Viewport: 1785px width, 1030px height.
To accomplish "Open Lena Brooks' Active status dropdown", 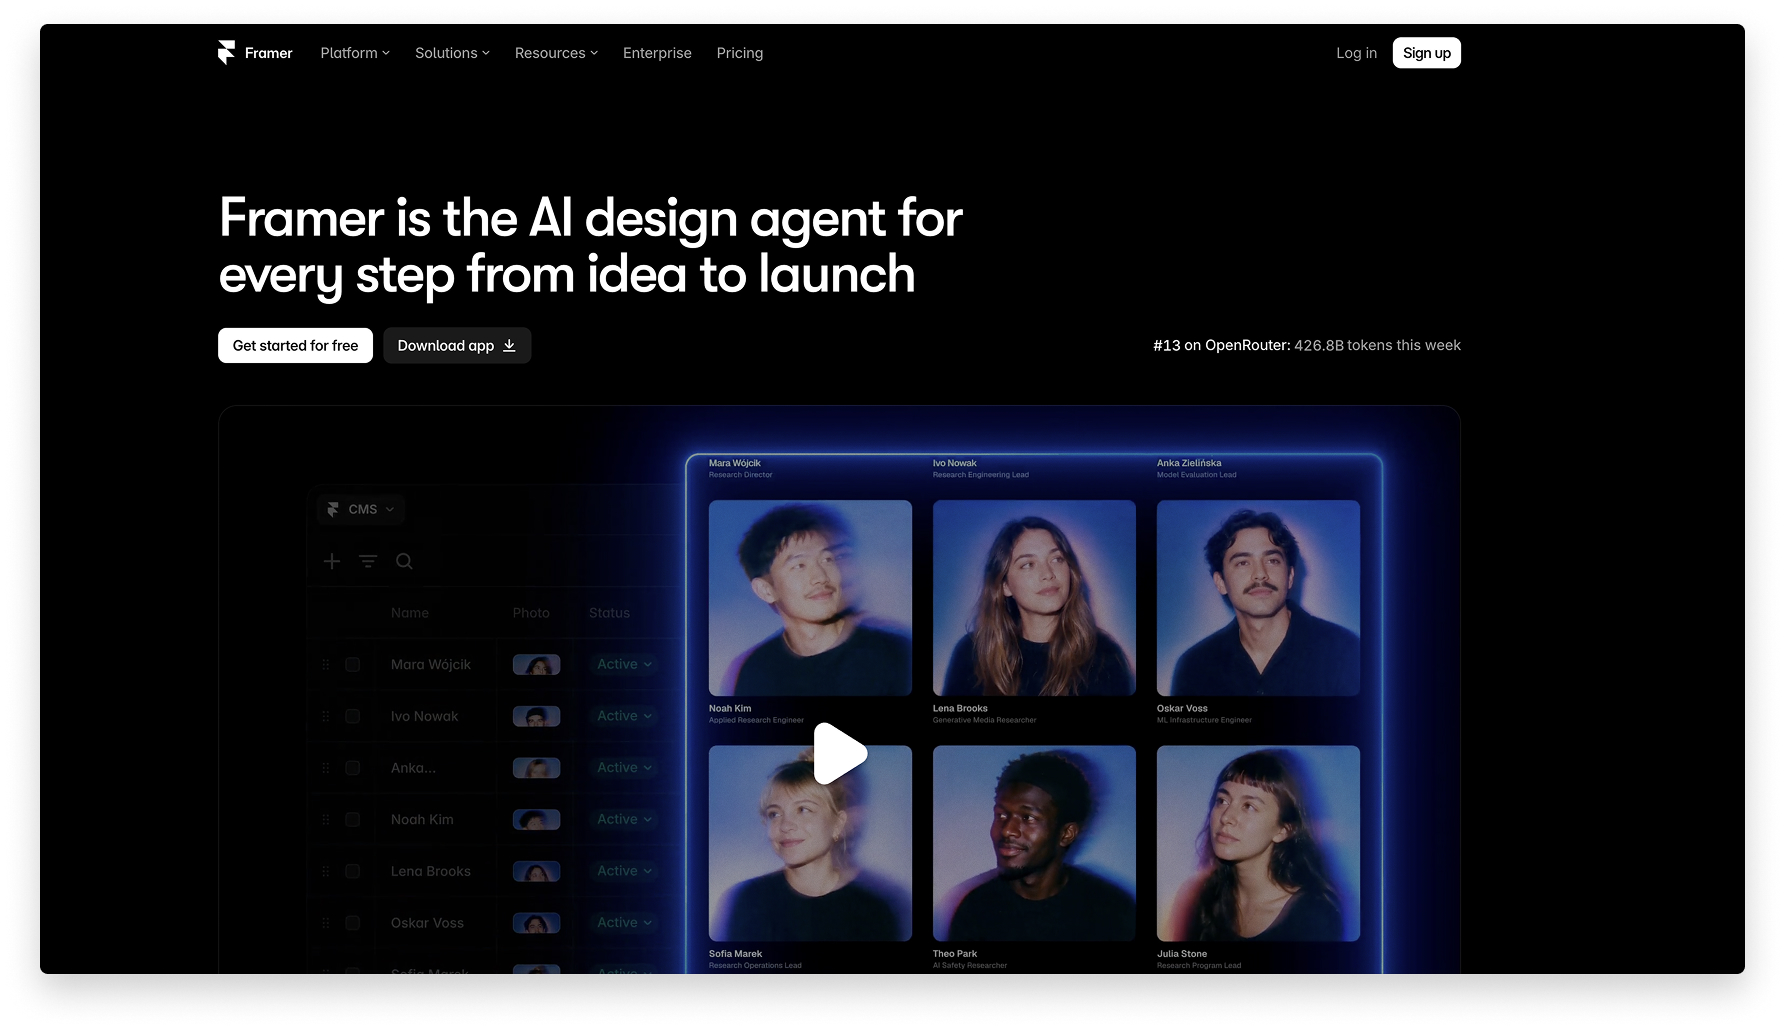I will coord(624,871).
